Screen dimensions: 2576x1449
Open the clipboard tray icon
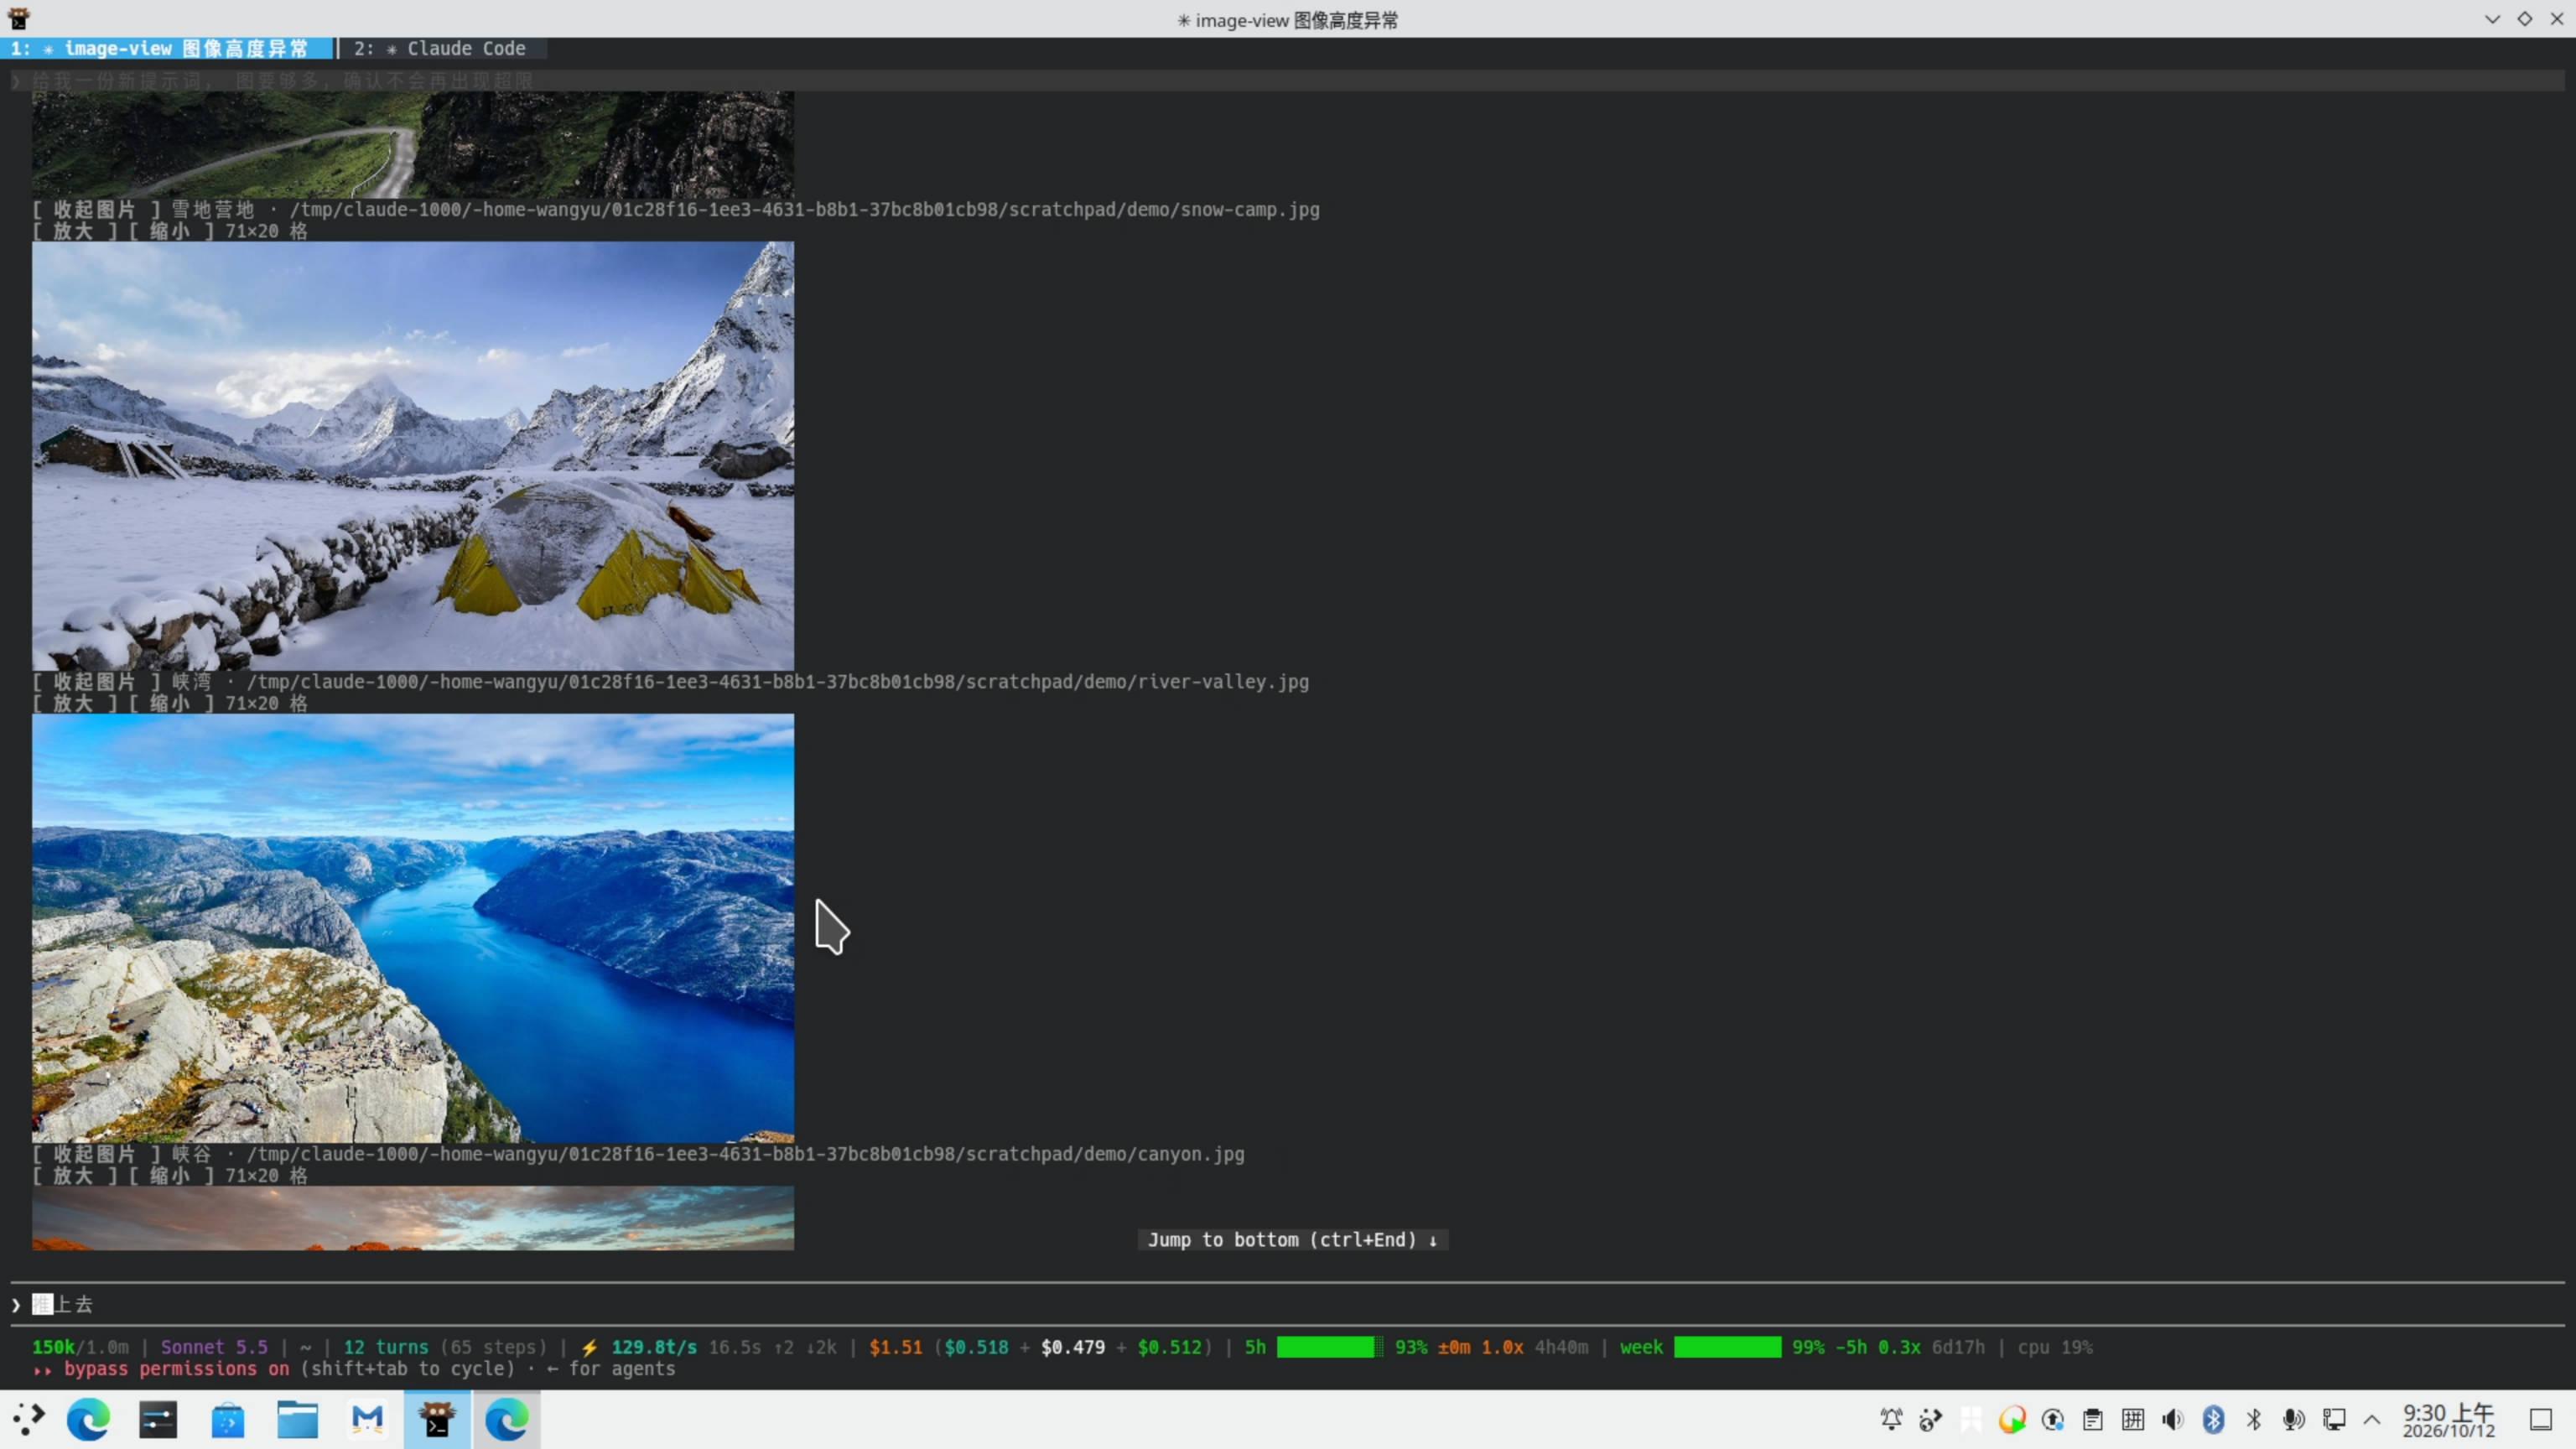[2092, 1419]
